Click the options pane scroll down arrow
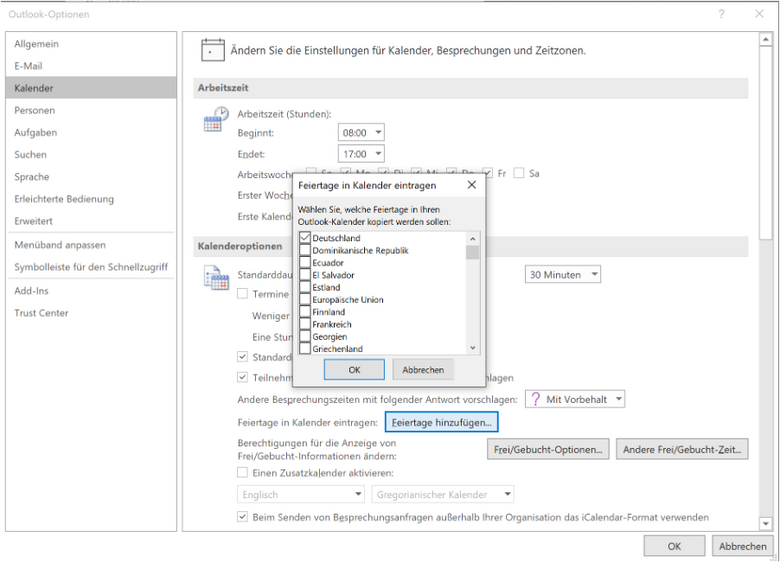The width and height of the screenshot is (780, 563). 765,523
